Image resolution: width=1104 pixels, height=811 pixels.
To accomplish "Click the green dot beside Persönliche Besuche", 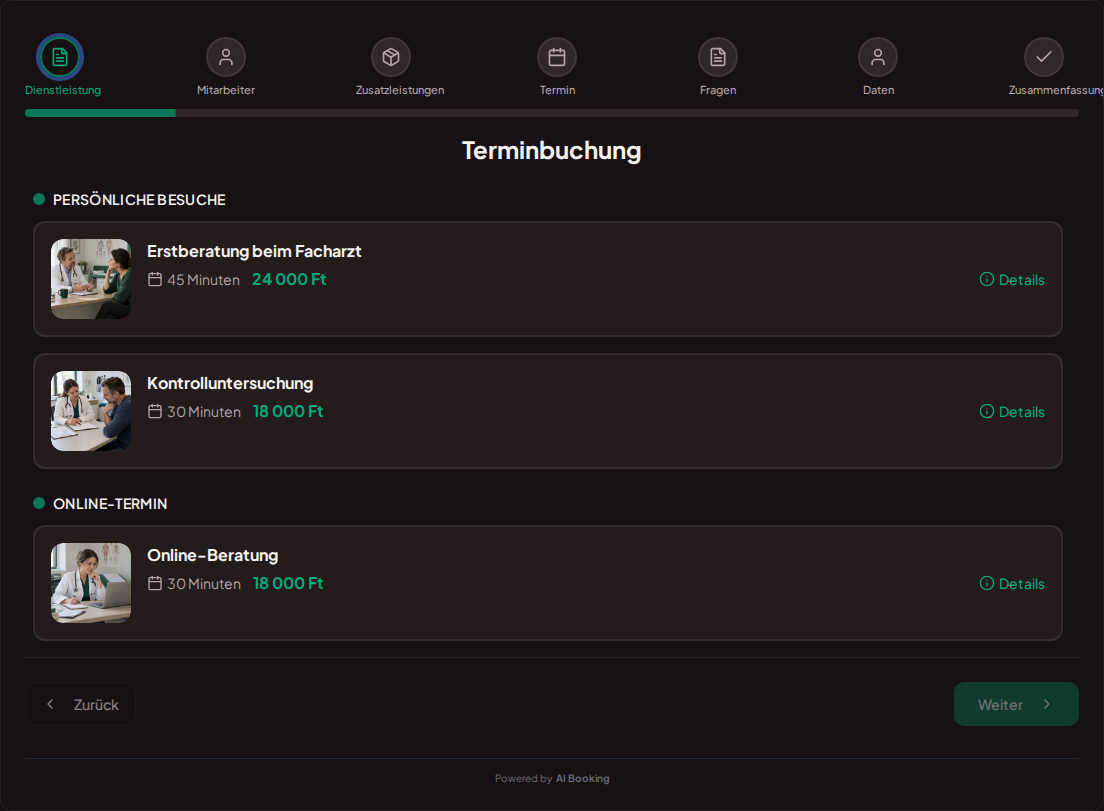I will (x=39, y=199).
